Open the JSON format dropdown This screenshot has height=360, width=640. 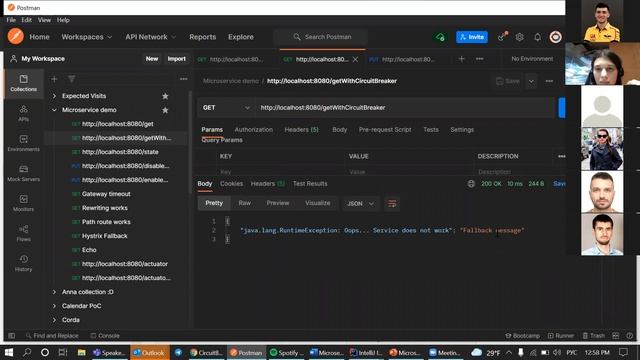[360, 203]
